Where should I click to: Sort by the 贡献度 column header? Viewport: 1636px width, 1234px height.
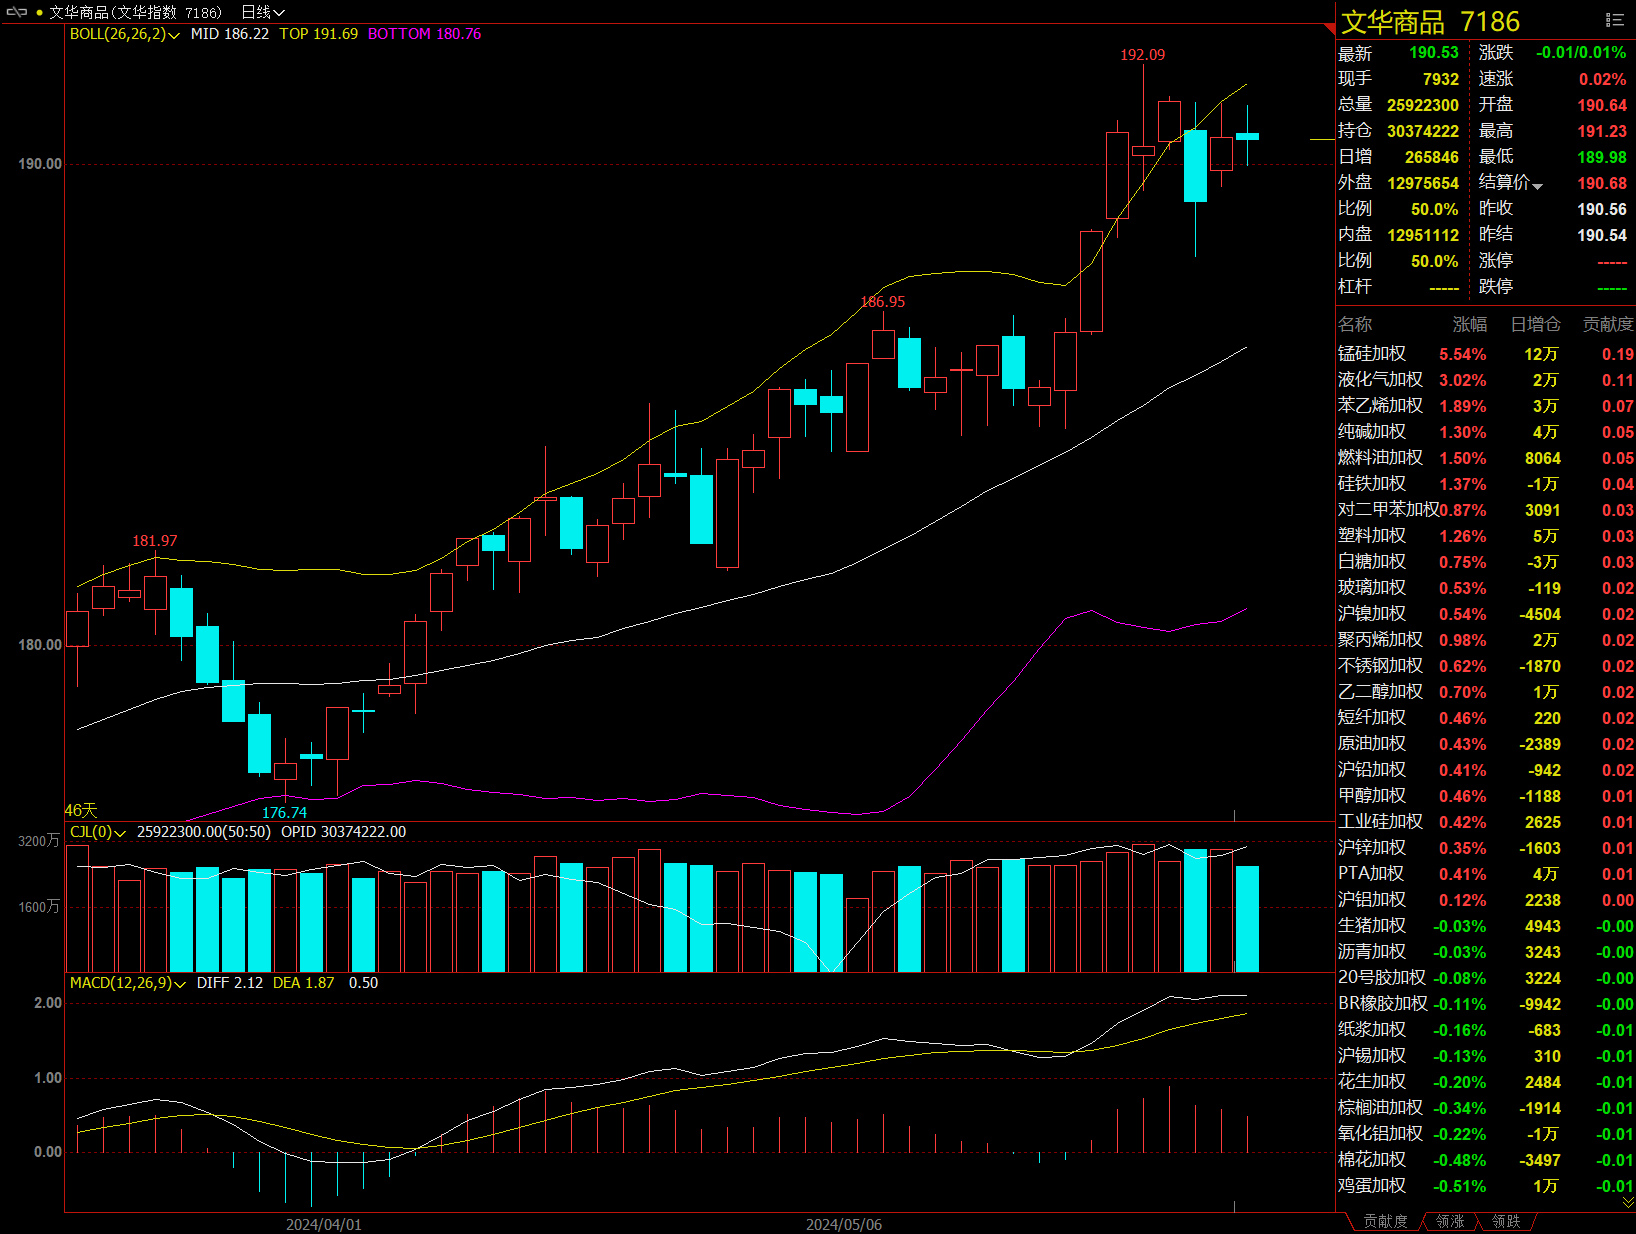click(1608, 324)
